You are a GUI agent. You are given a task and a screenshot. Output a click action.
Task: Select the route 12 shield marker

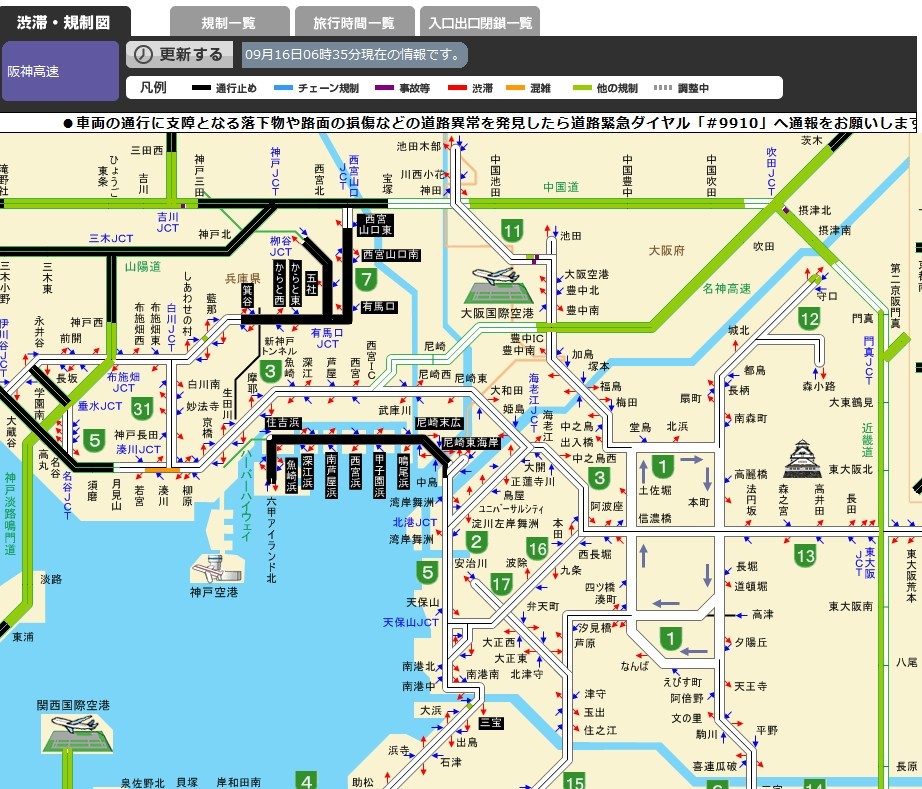(x=809, y=319)
